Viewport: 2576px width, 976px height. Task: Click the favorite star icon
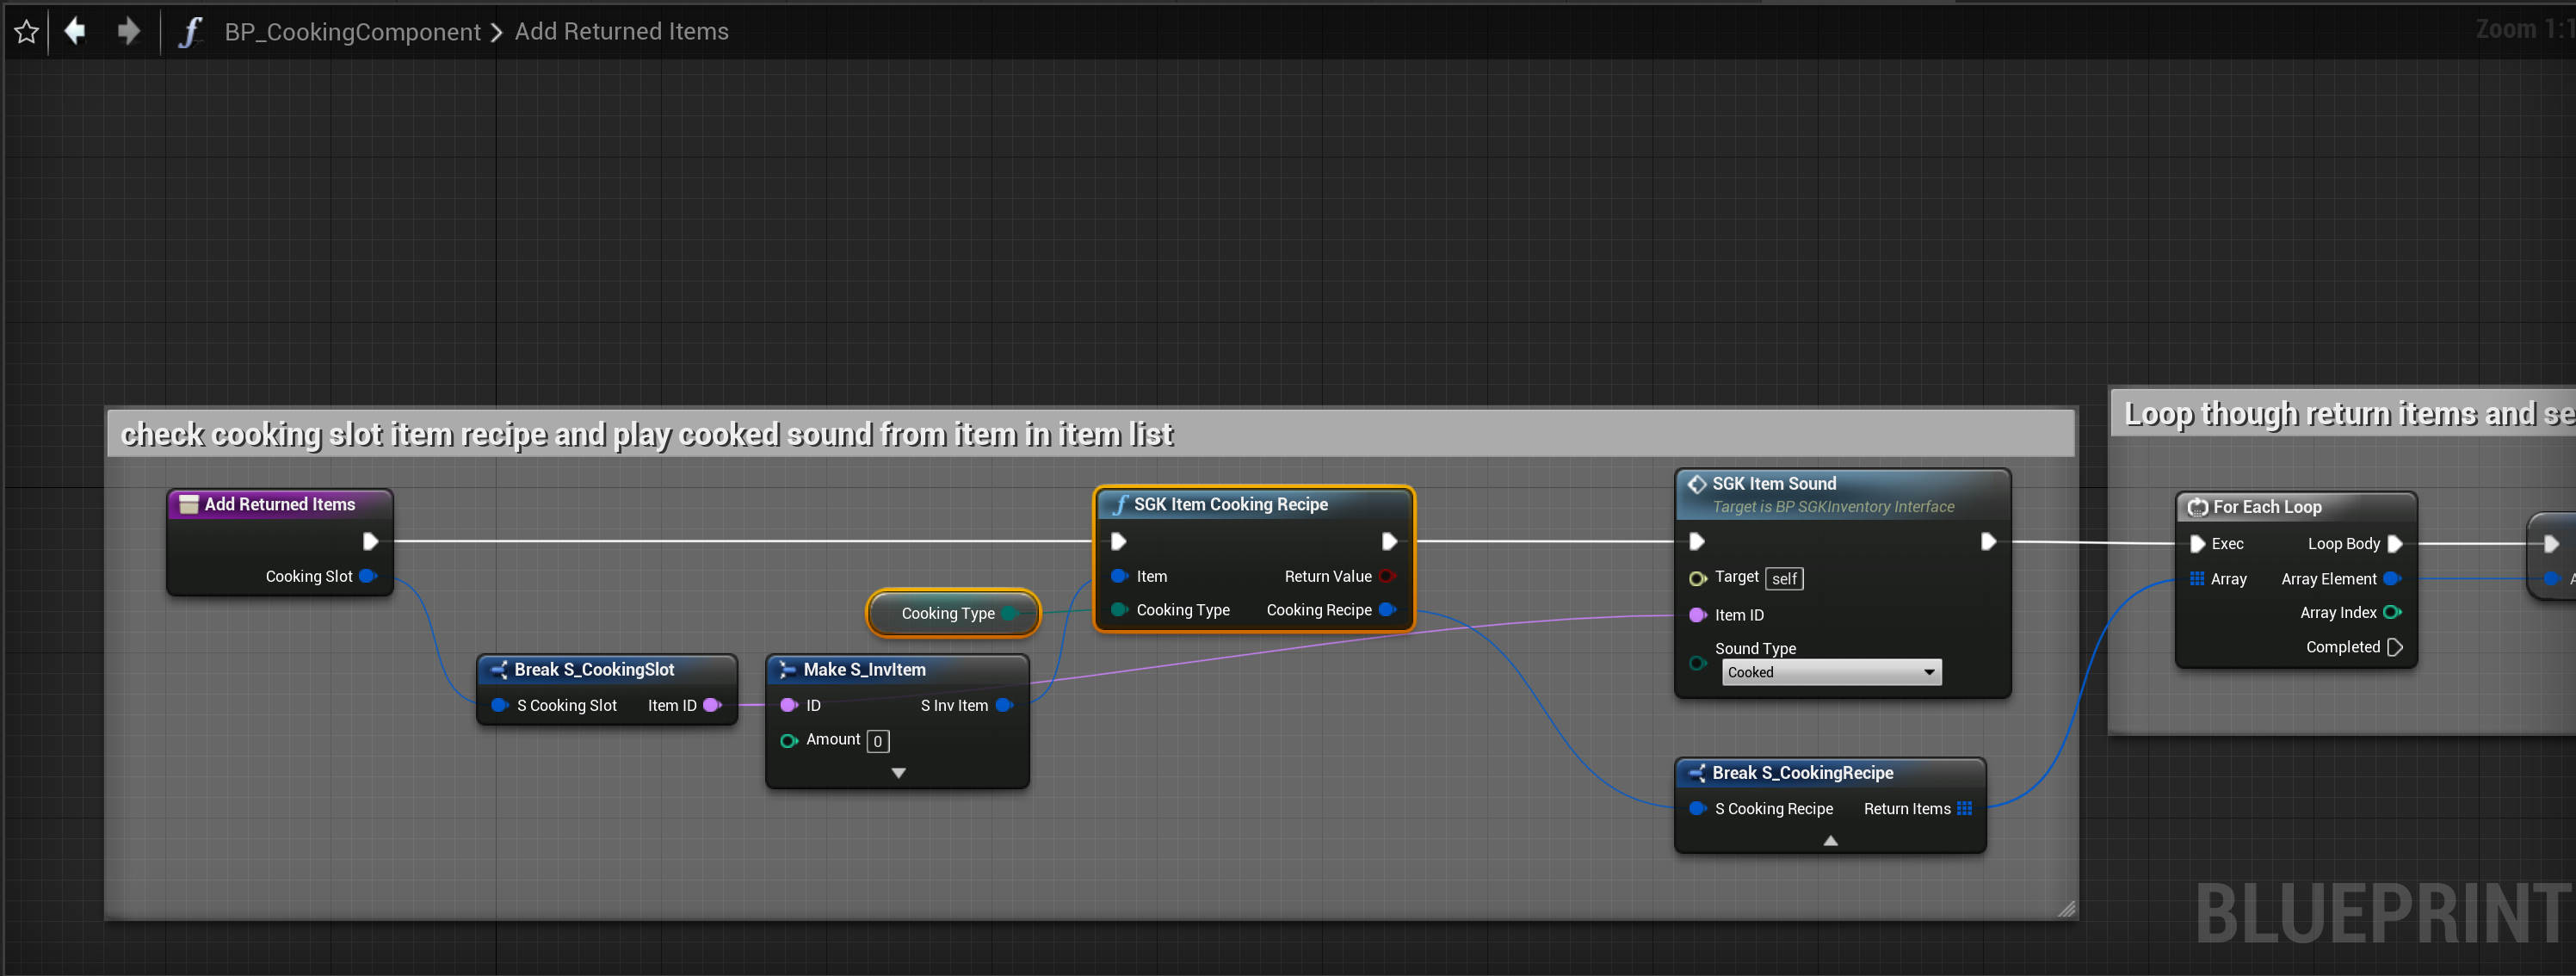27,32
